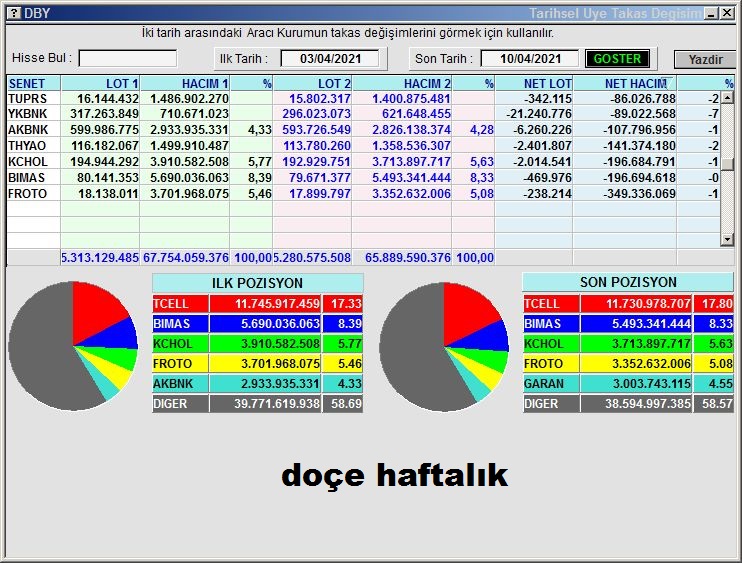Click blue BIMAS swatch in ILK POZISYON
The width and height of the screenshot is (742, 563).
coord(180,324)
